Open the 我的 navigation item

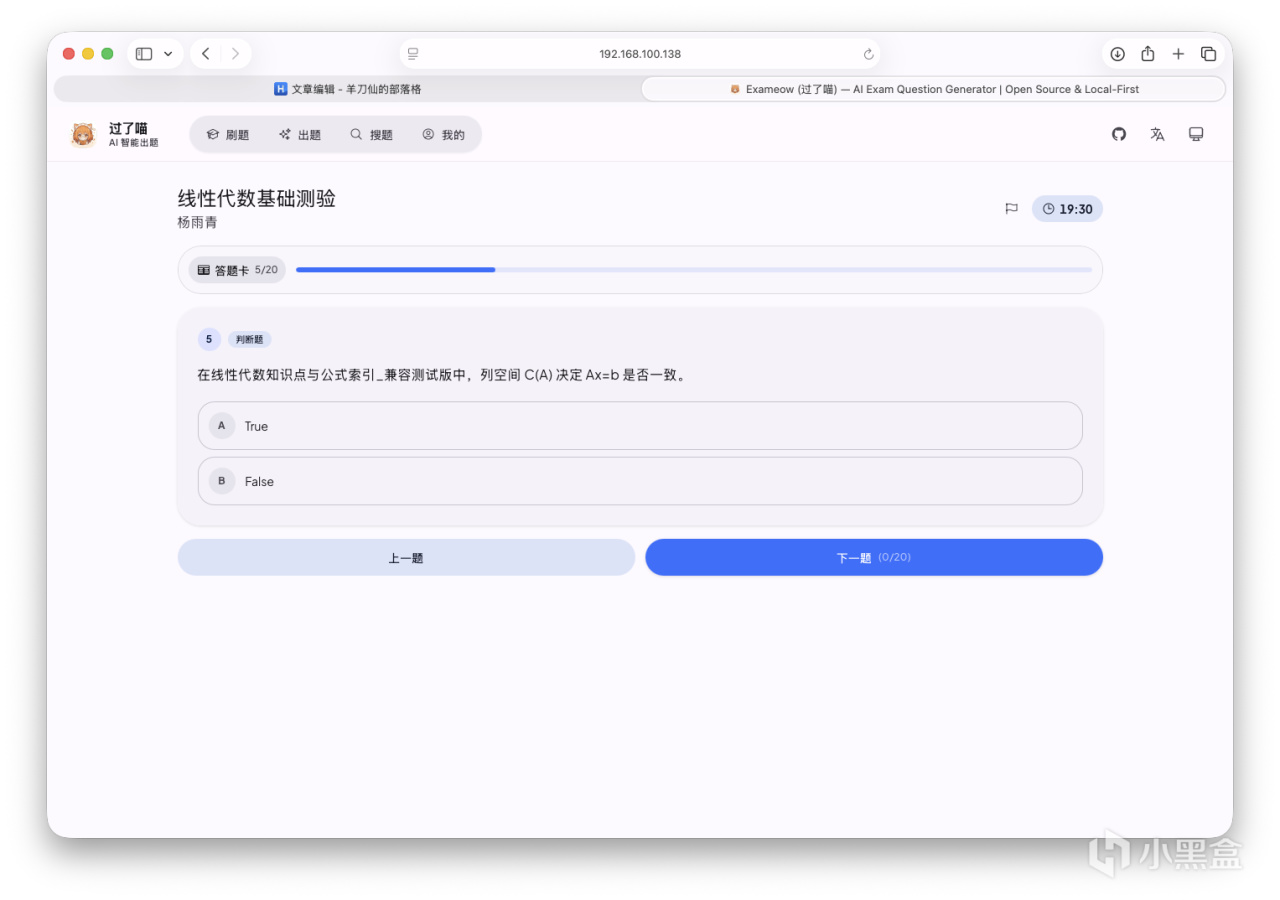444,135
